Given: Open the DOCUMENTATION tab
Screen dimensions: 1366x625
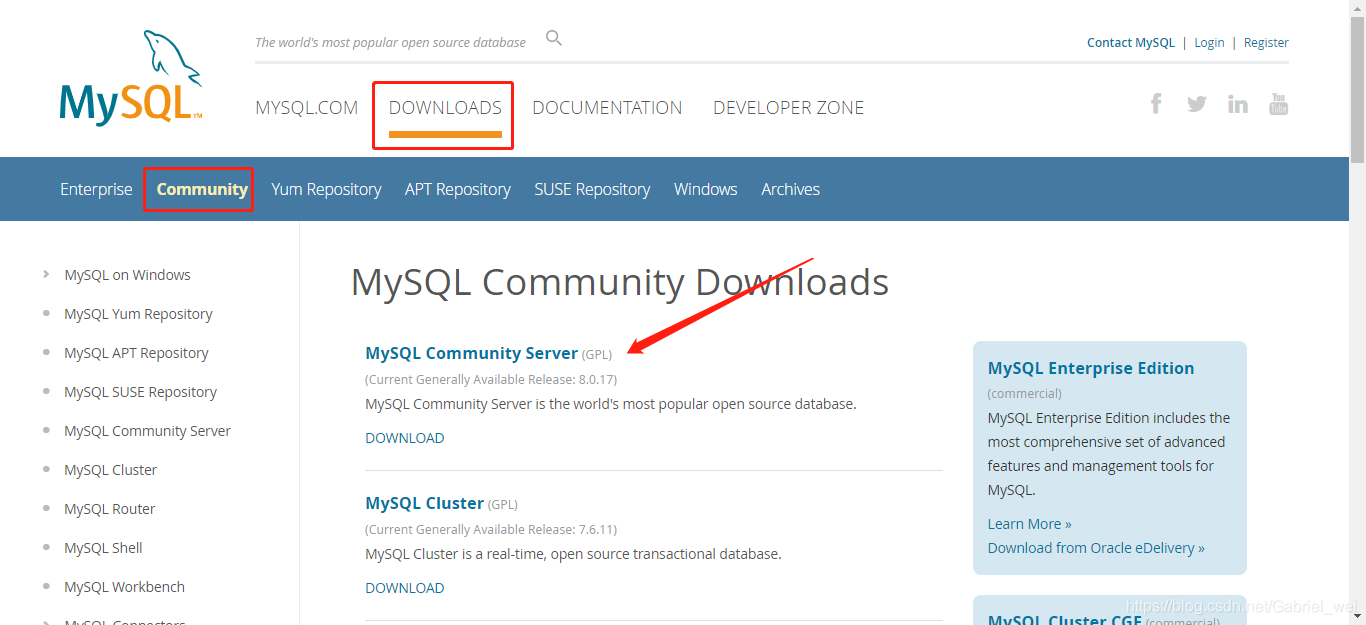Looking at the screenshot, I should pyautogui.click(x=607, y=108).
